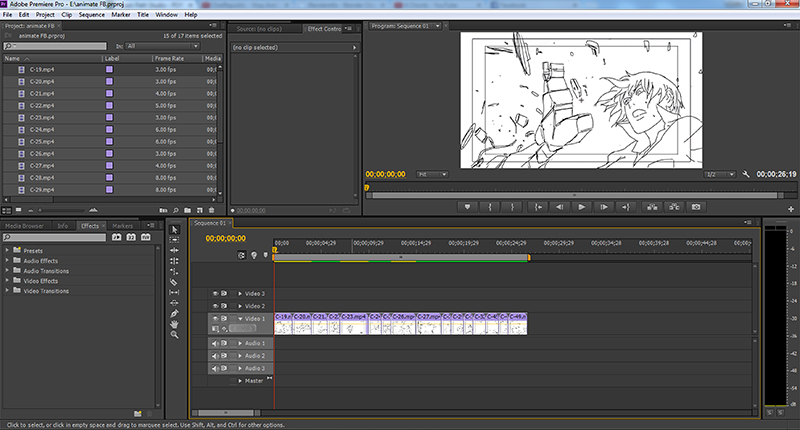The image size is (800, 430).
Task: Step forward one frame
Action: pos(604,207)
